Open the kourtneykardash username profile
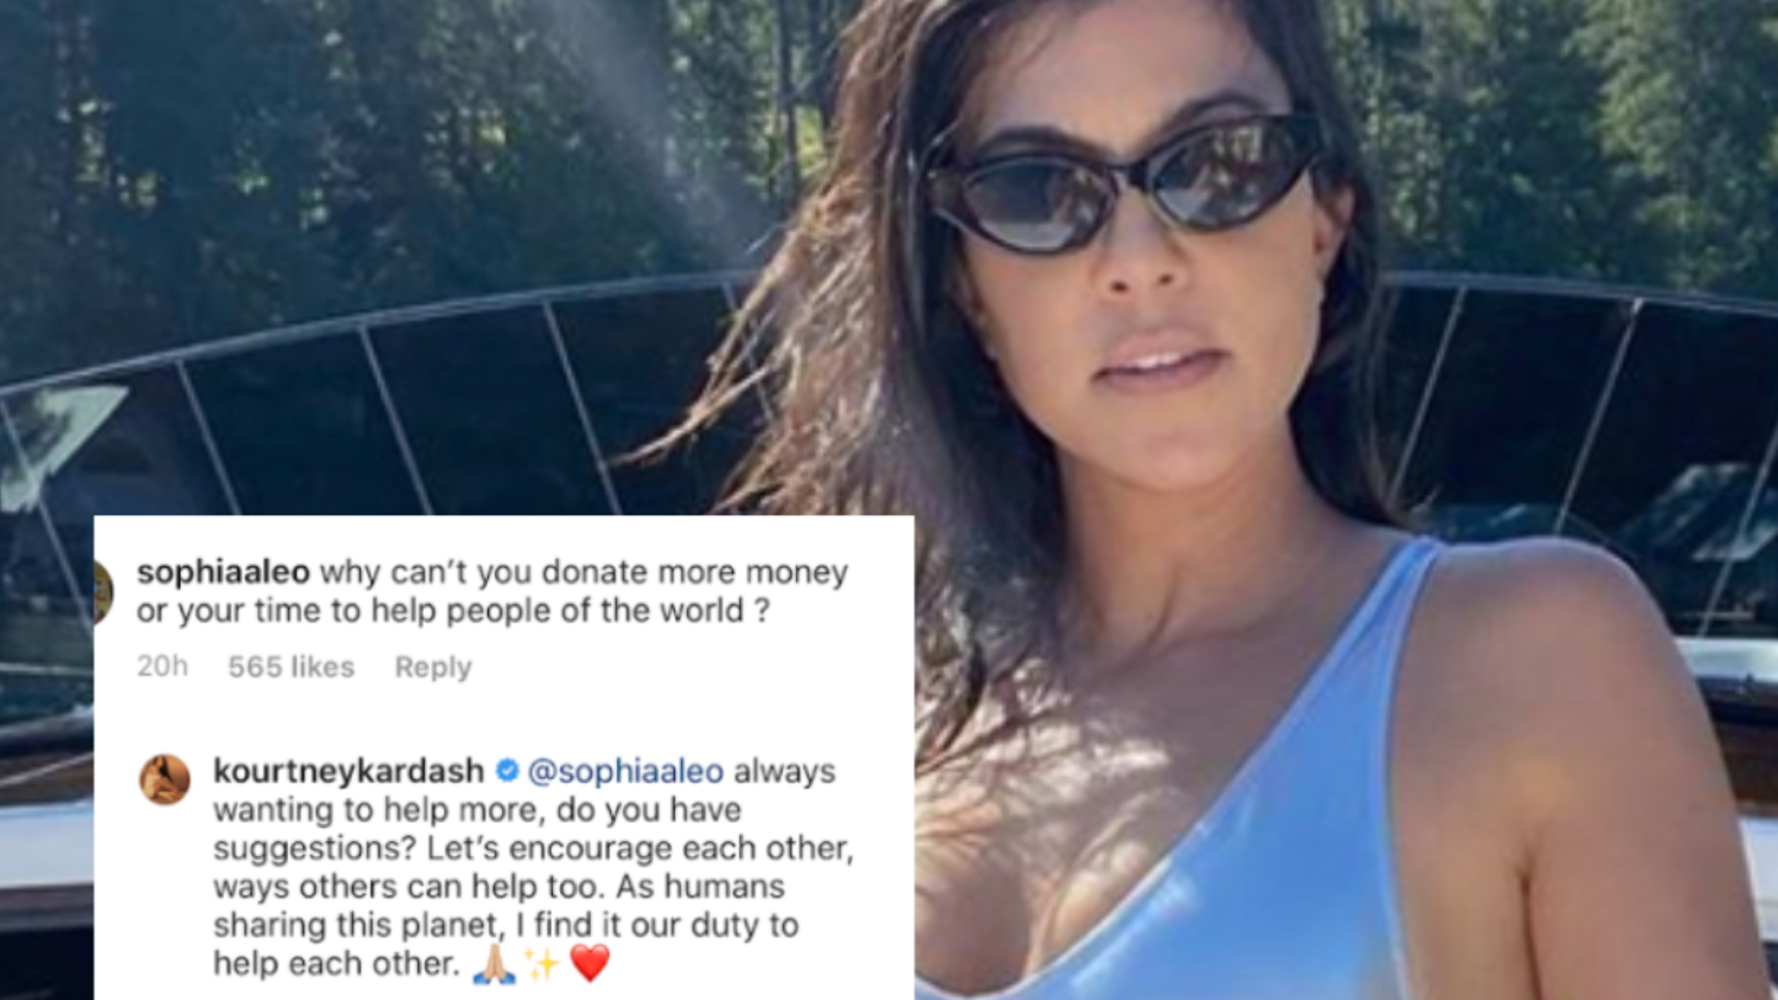 349,771
